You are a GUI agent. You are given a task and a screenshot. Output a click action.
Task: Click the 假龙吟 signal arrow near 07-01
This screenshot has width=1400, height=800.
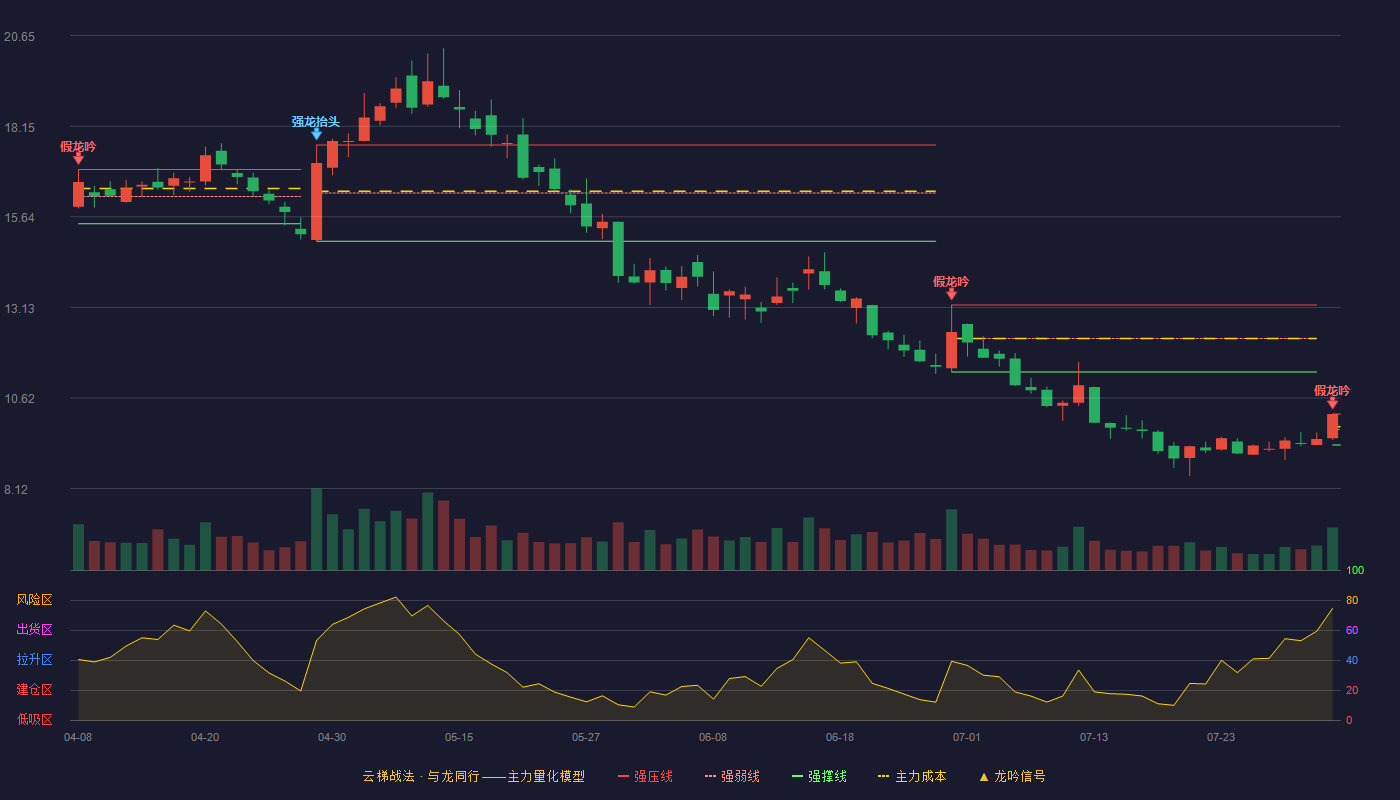tap(951, 294)
